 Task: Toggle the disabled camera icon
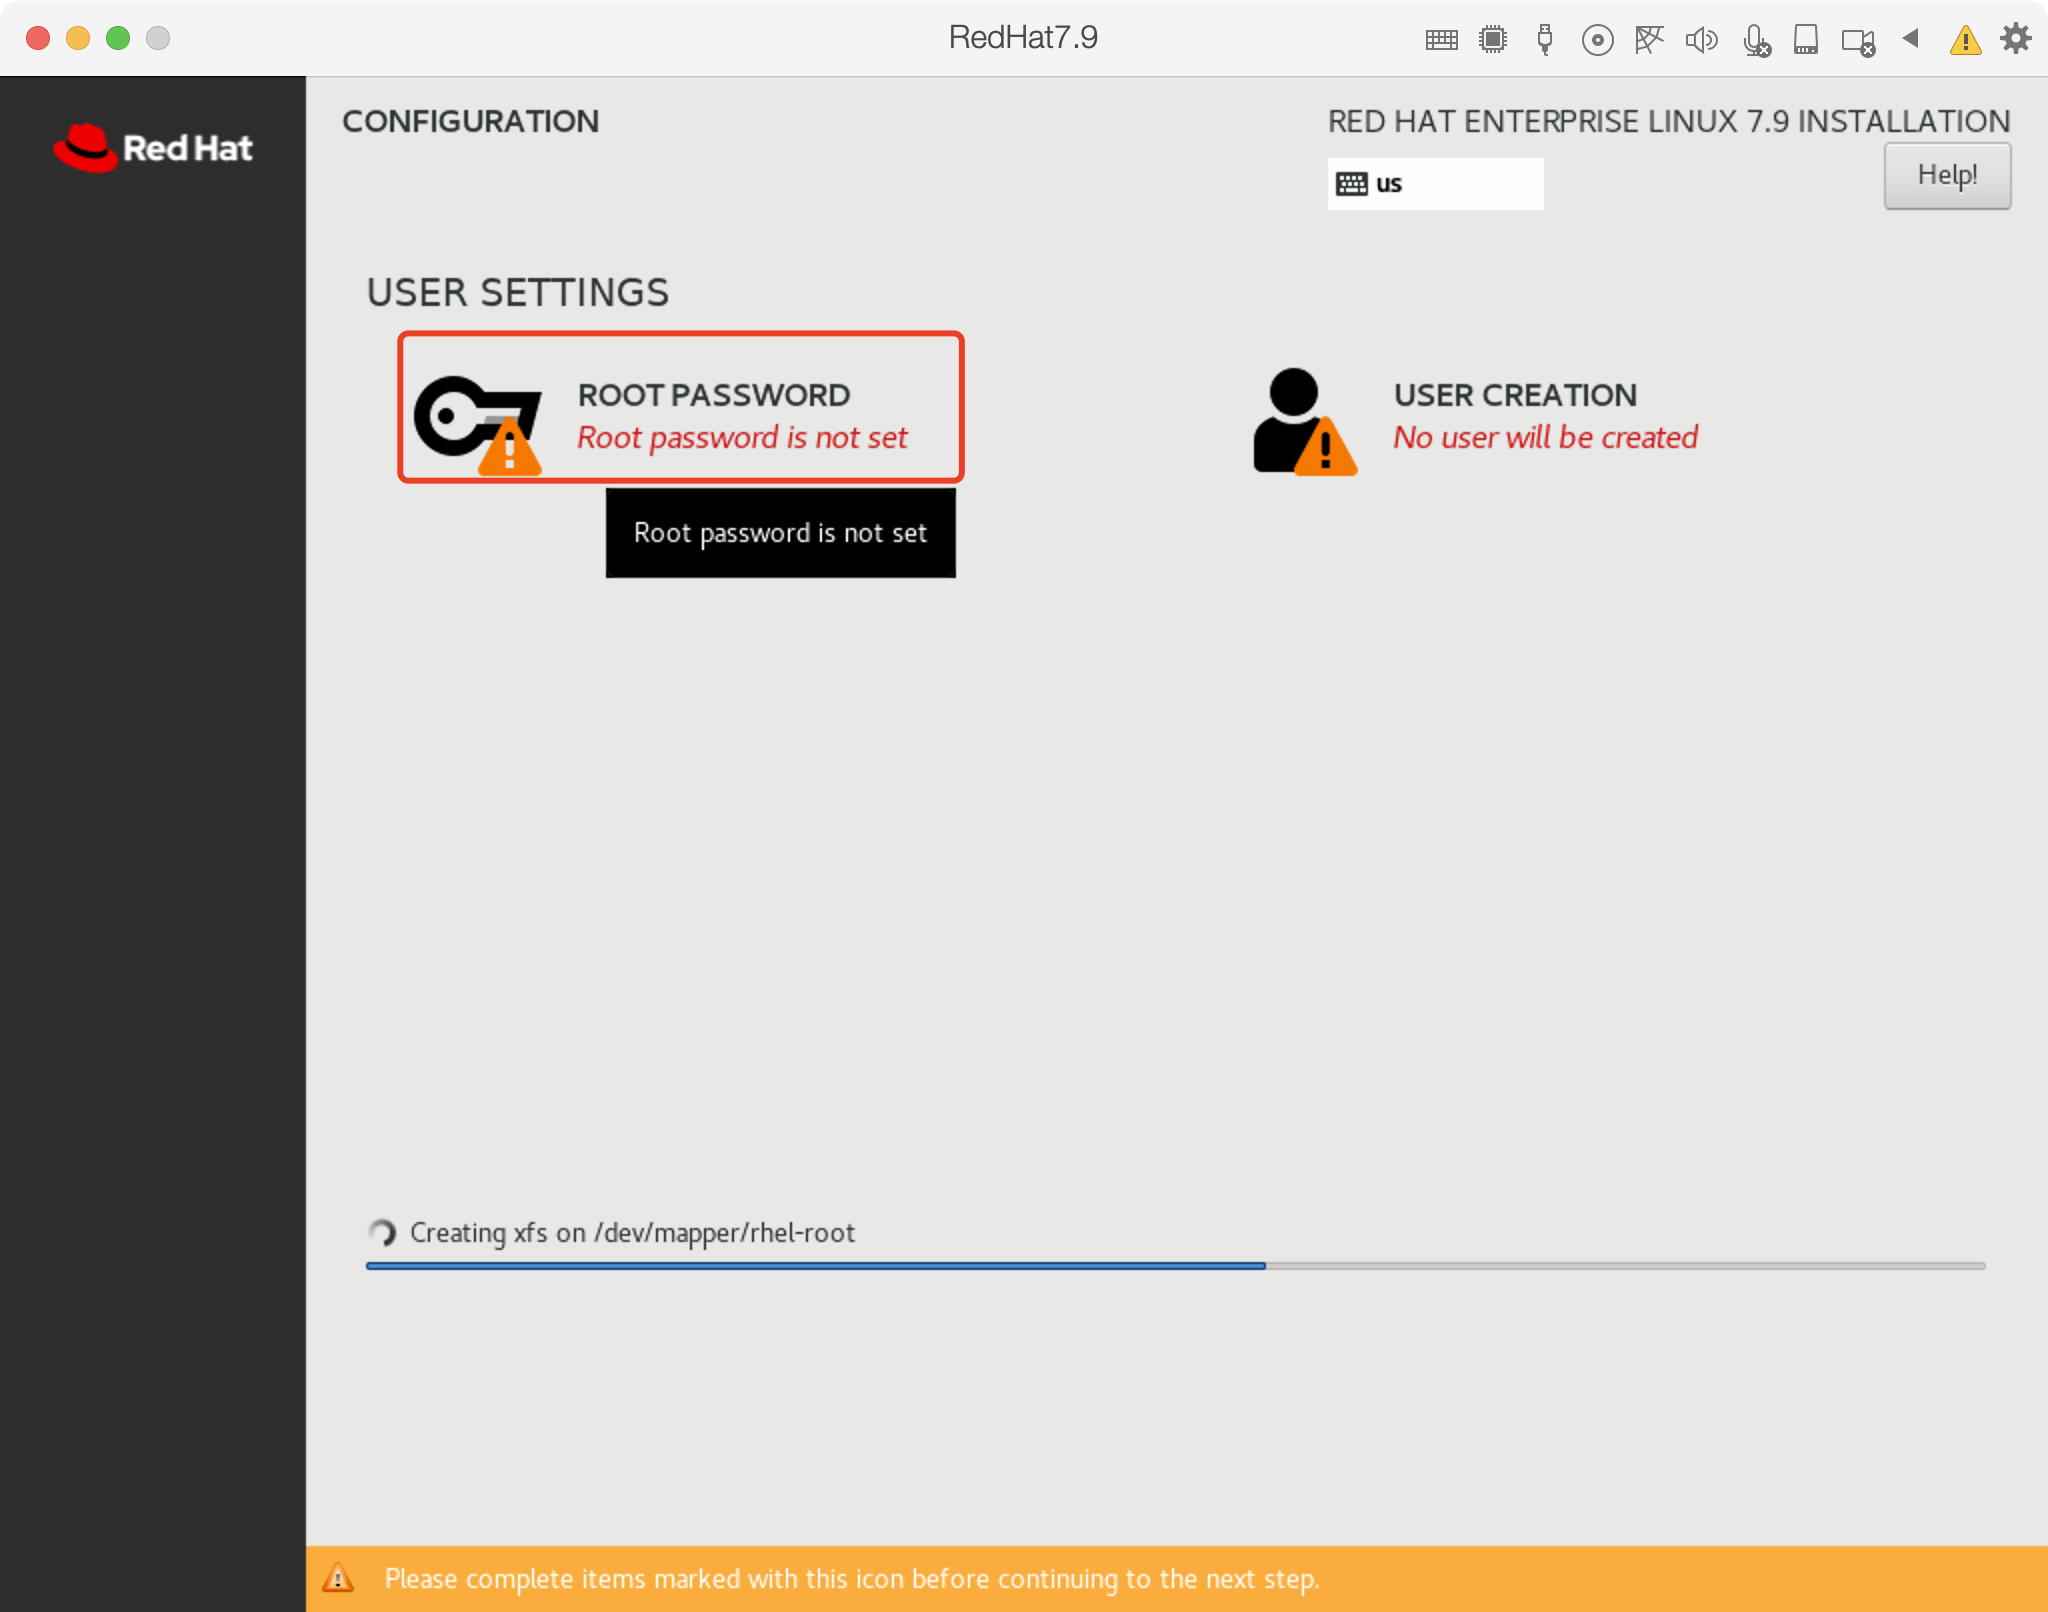click(1858, 41)
